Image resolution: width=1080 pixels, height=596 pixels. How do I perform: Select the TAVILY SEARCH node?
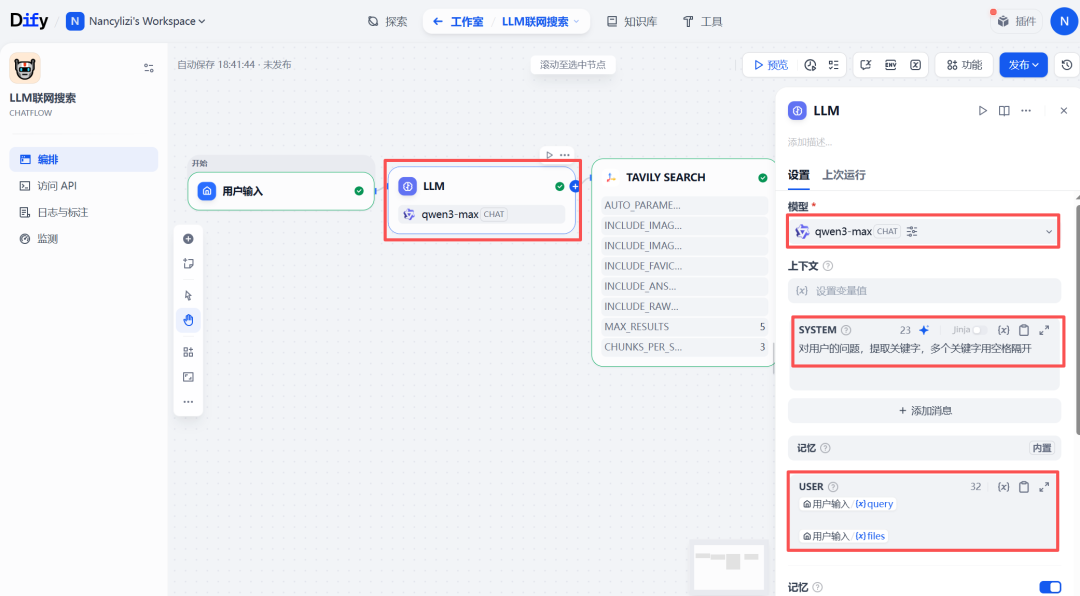coord(683,262)
